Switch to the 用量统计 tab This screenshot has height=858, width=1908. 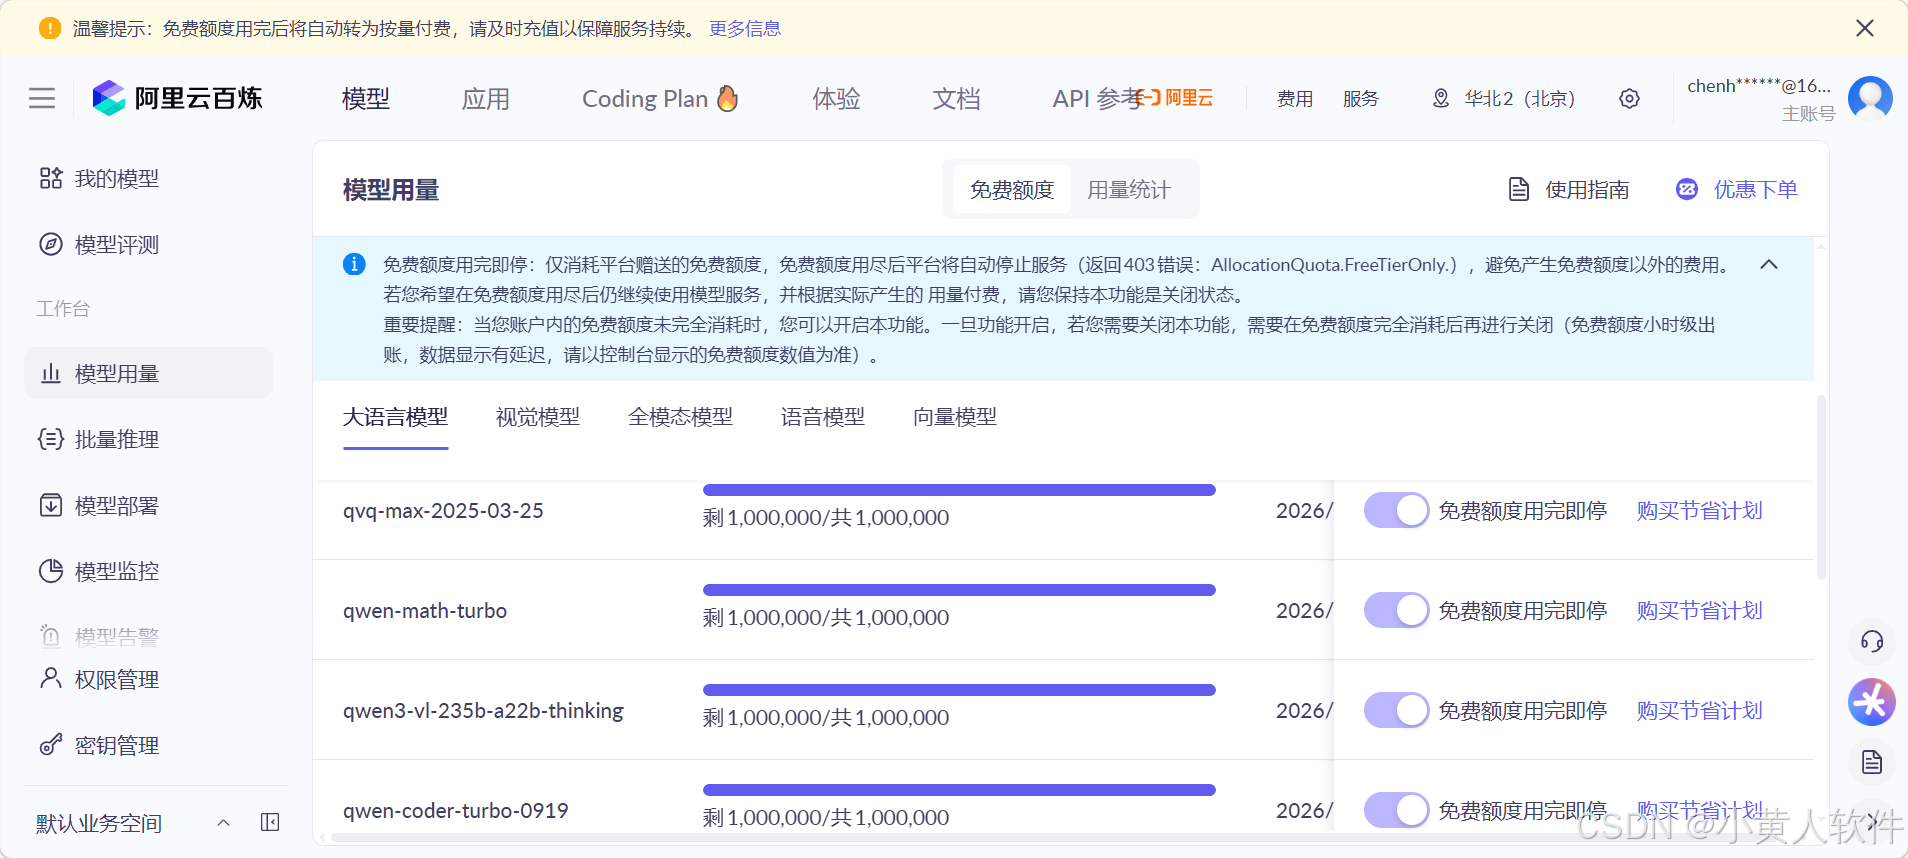tap(1129, 189)
